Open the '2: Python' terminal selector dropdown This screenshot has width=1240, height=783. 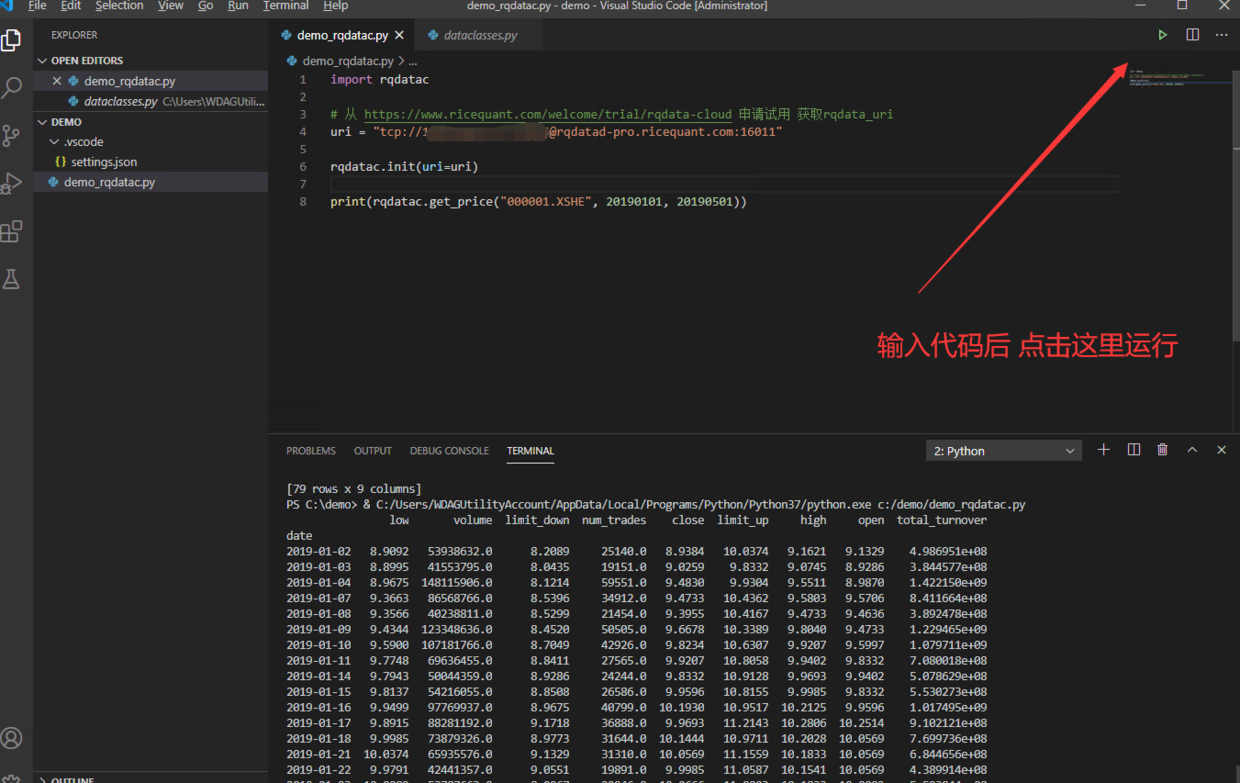pos(1002,450)
